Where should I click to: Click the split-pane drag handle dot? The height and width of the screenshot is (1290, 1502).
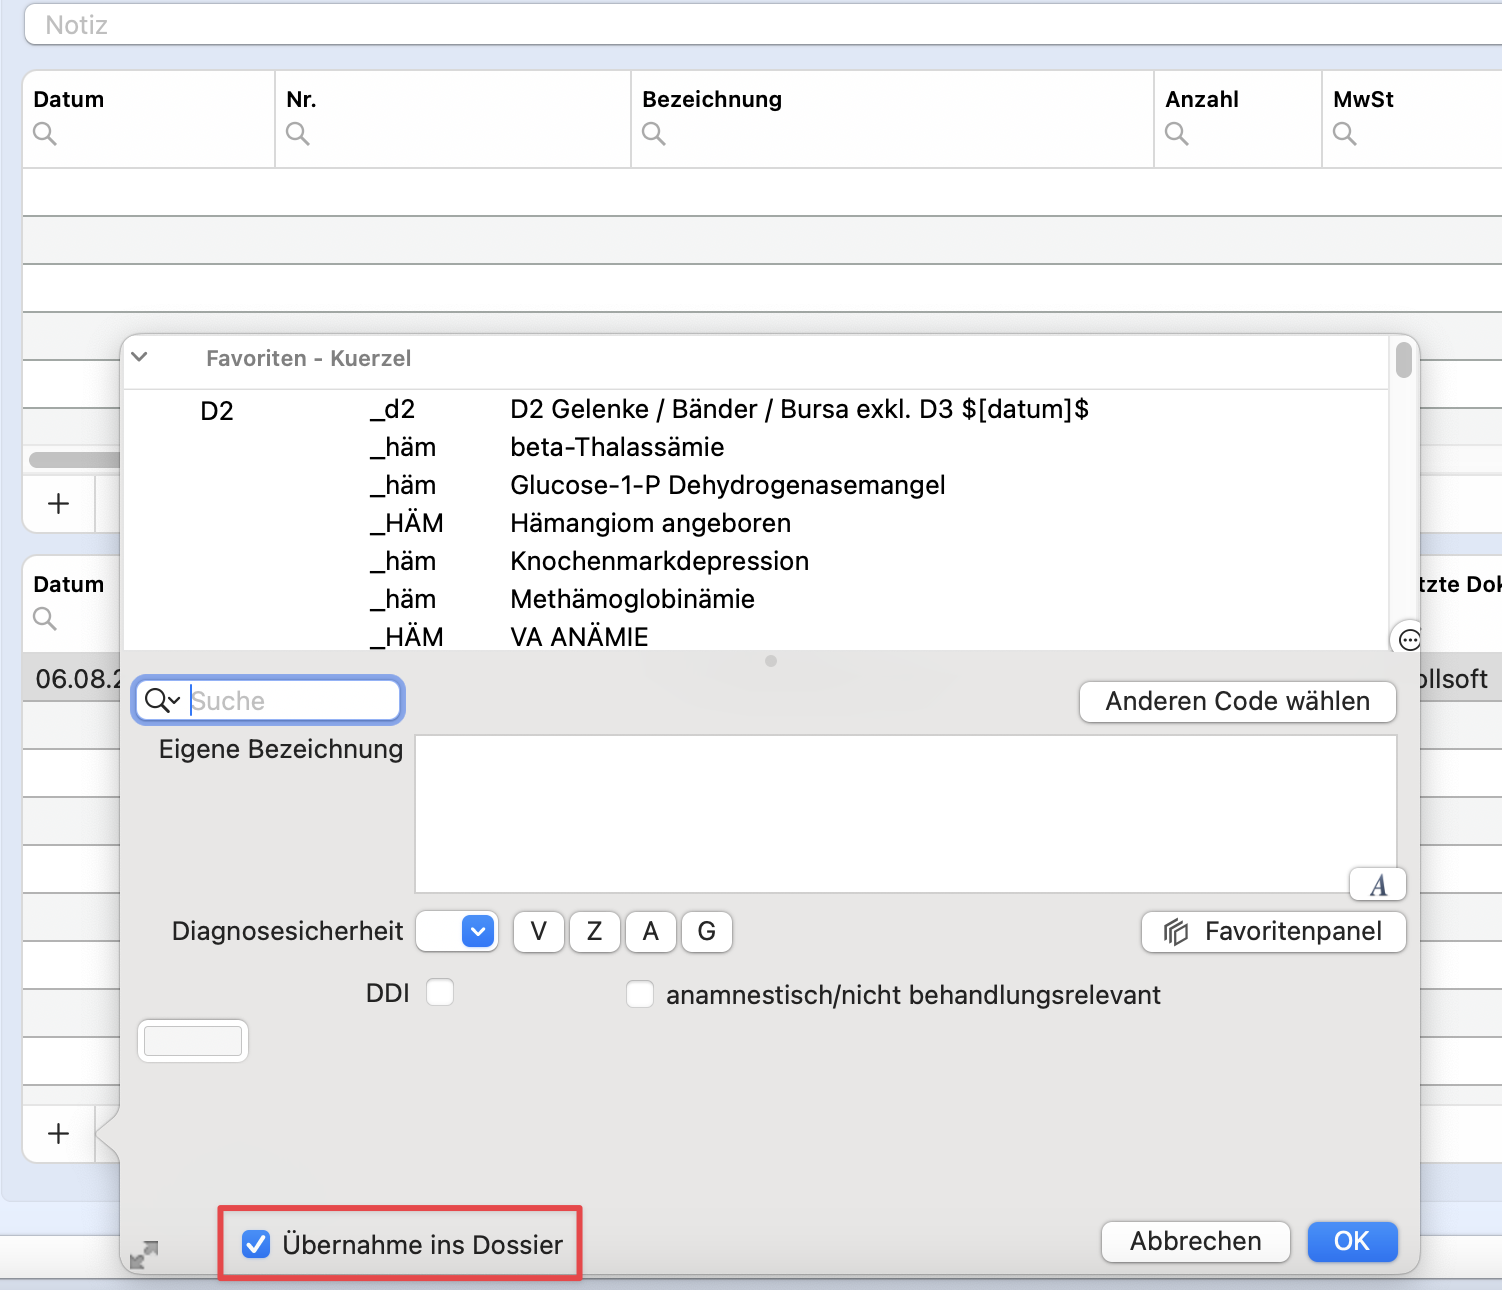coord(771,661)
